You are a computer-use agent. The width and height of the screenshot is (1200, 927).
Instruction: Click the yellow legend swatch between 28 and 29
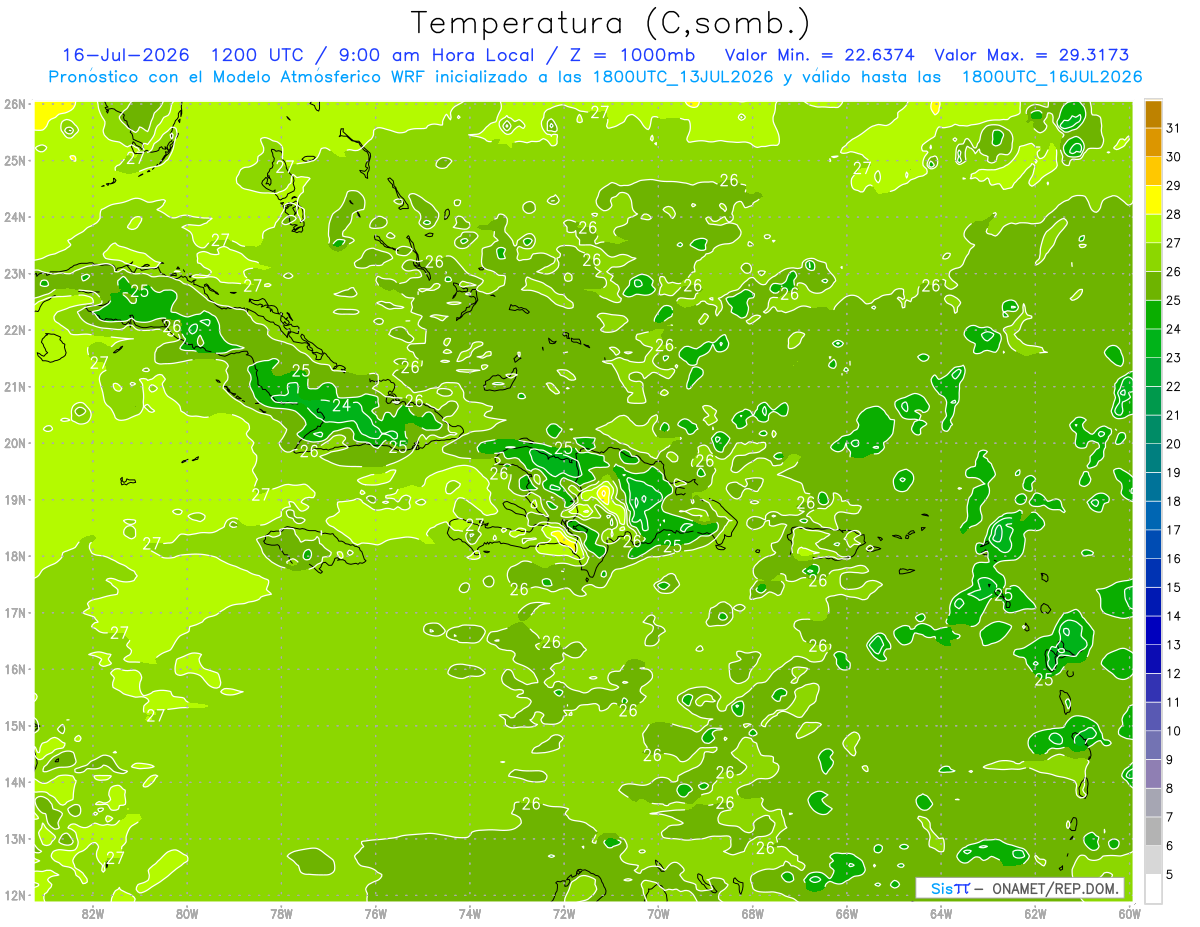(1153, 200)
